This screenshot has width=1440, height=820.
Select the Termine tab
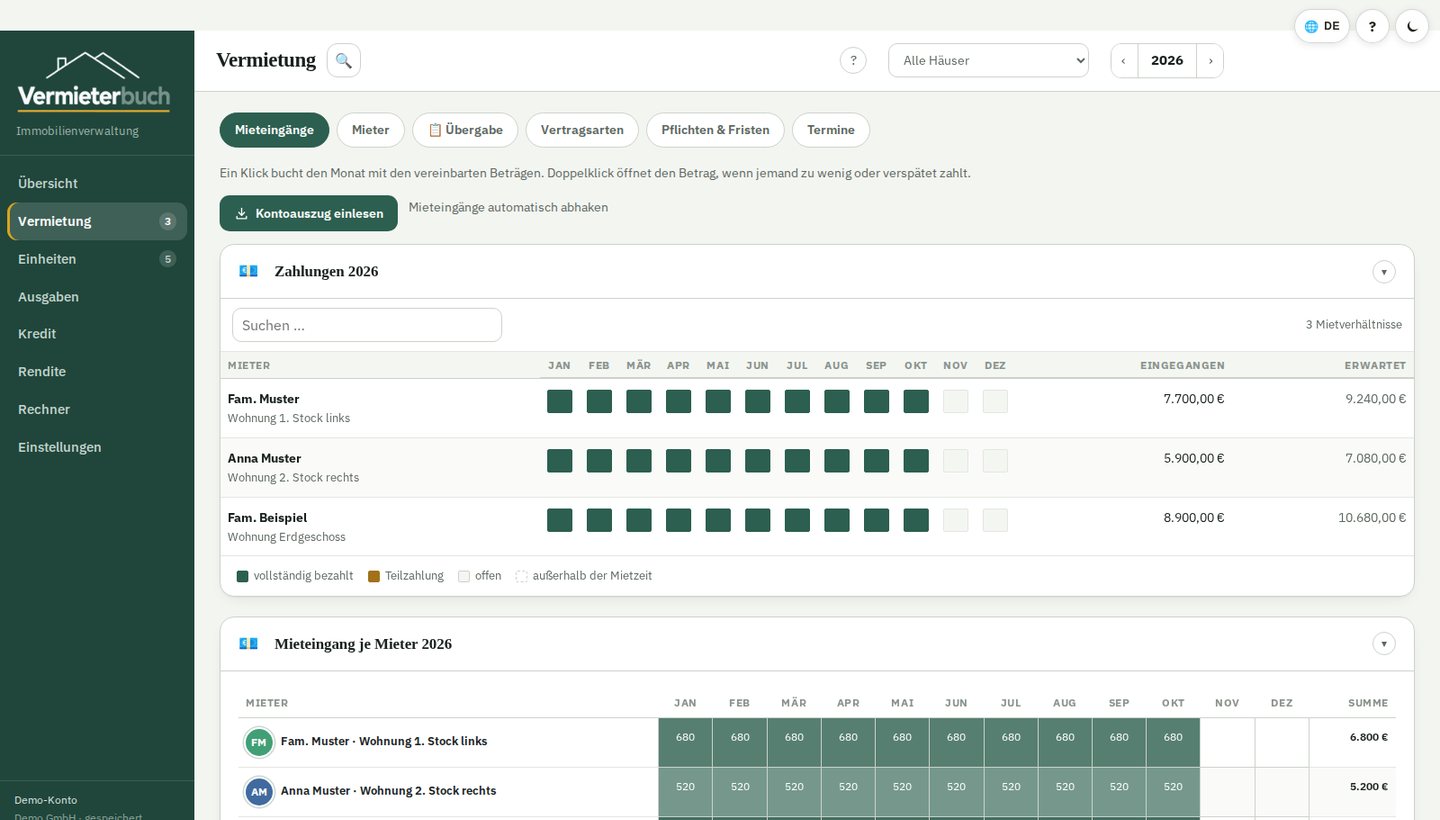coord(831,130)
